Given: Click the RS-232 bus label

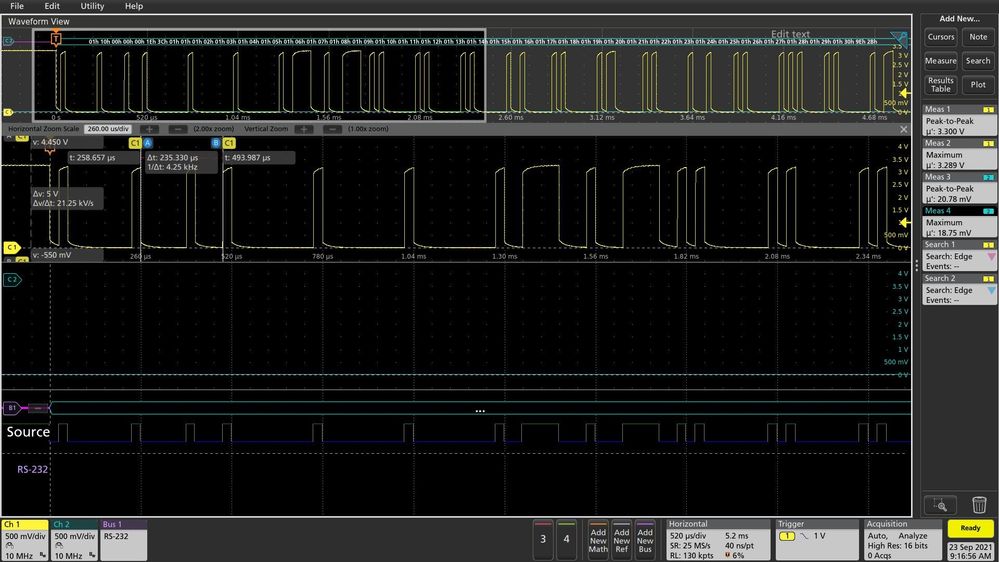Looking at the screenshot, I should click(x=32, y=470).
